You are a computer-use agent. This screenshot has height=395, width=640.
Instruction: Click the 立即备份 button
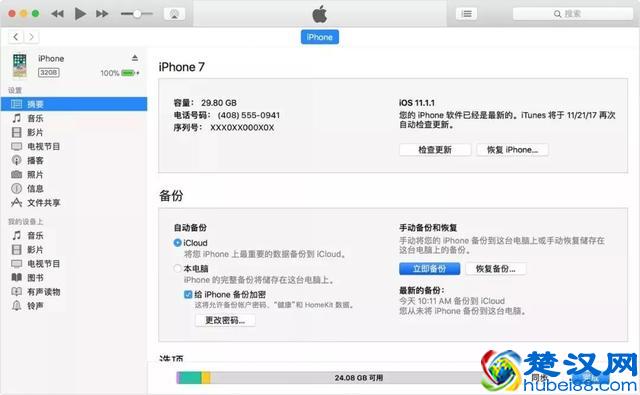tap(429, 269)
